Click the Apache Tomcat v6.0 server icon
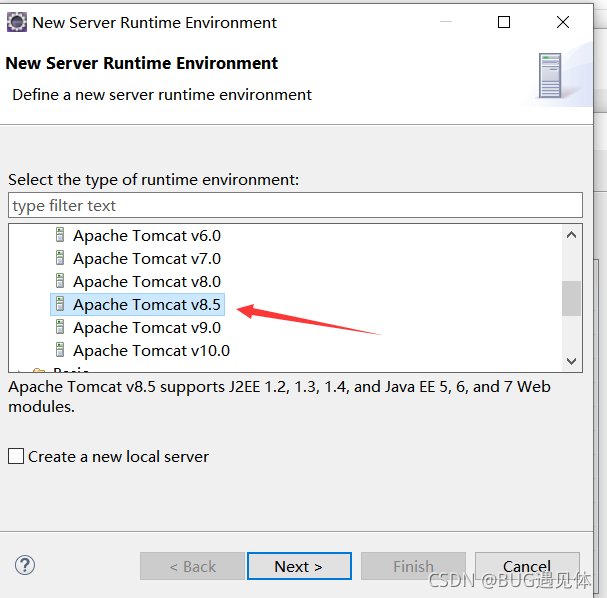This screenshot has height=598, width=607. 60,236
